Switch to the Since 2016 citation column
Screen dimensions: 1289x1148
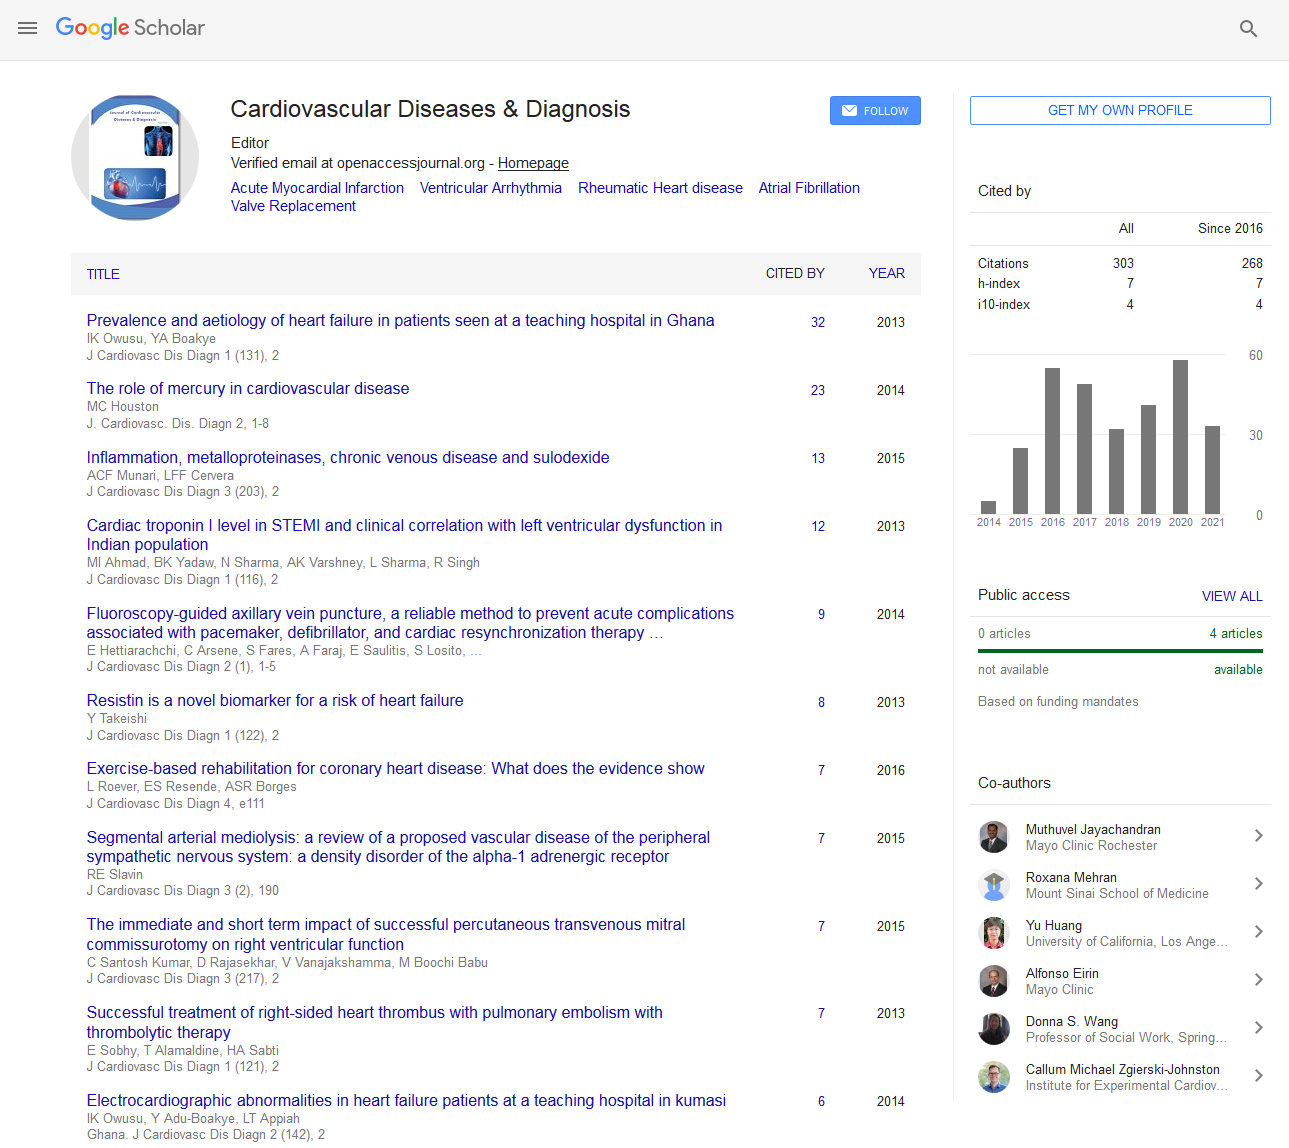pos(1230,228)
